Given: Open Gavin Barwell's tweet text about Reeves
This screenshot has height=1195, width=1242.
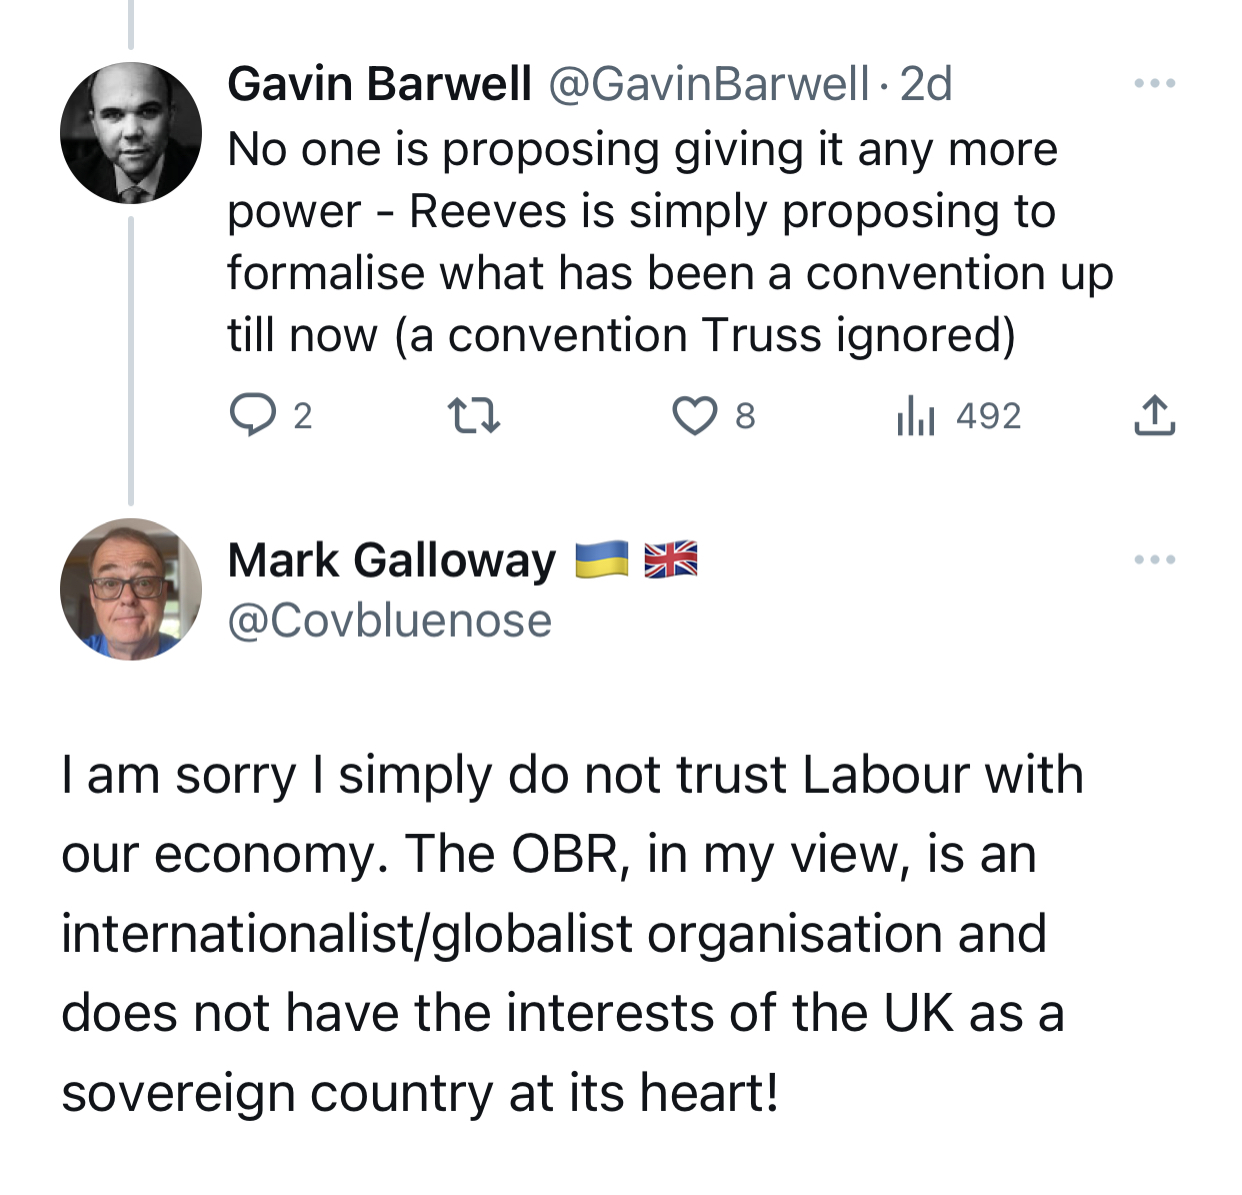Looking at the screenshot, I should 669,242.
